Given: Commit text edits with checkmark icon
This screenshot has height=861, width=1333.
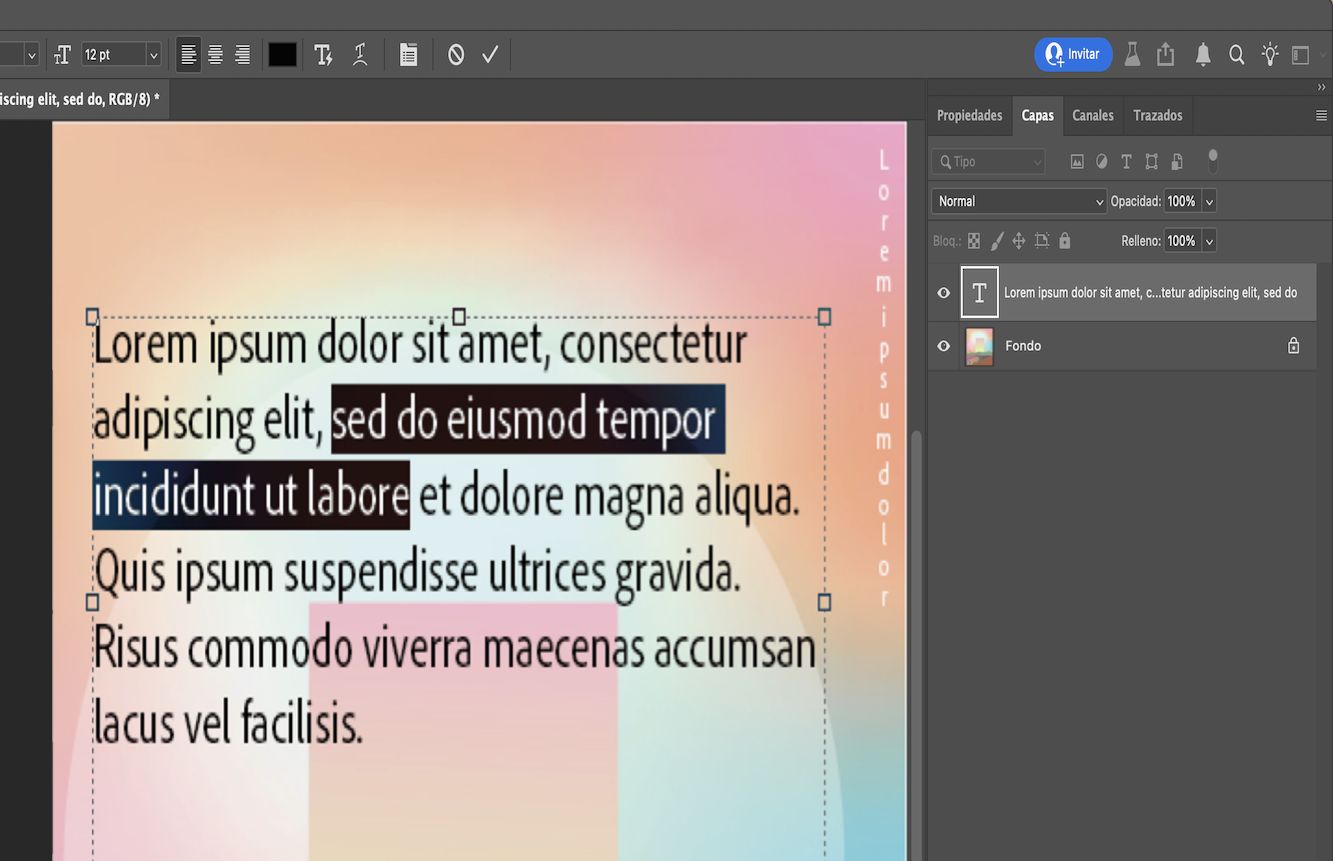Looking at the screenshot, I should (x=489, y=54).
